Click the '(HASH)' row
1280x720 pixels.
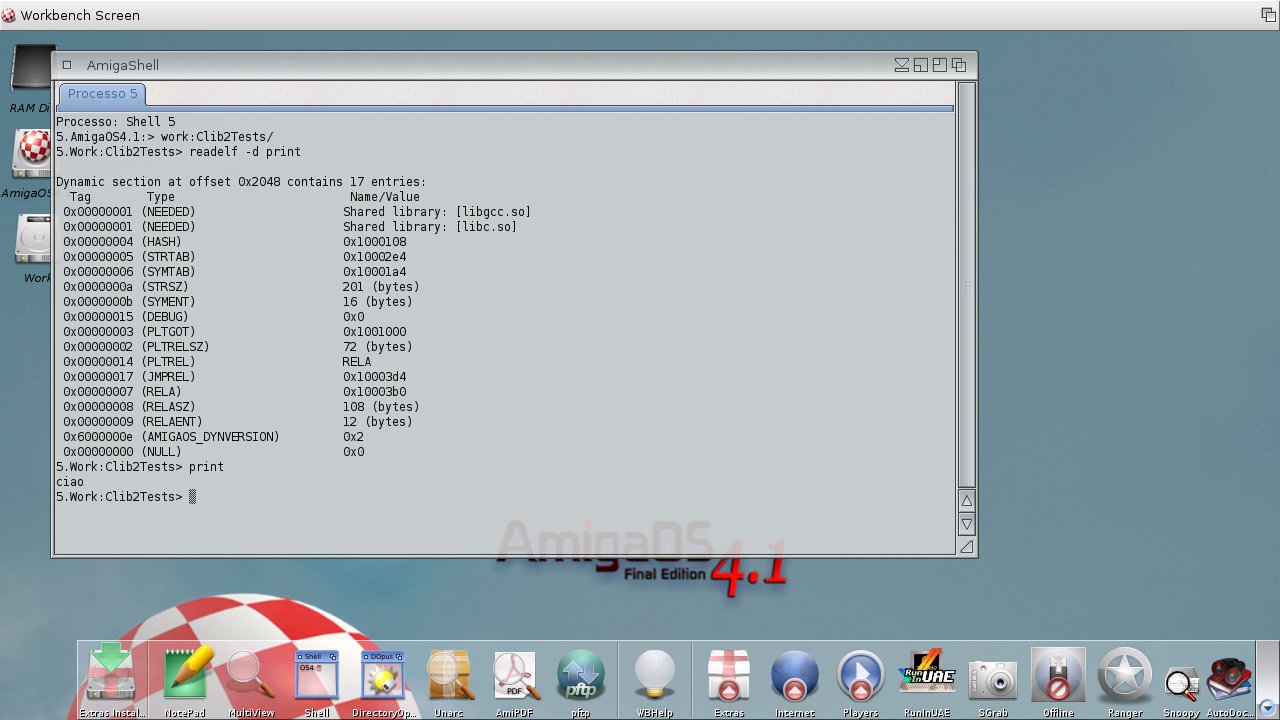tap(235, 242)
